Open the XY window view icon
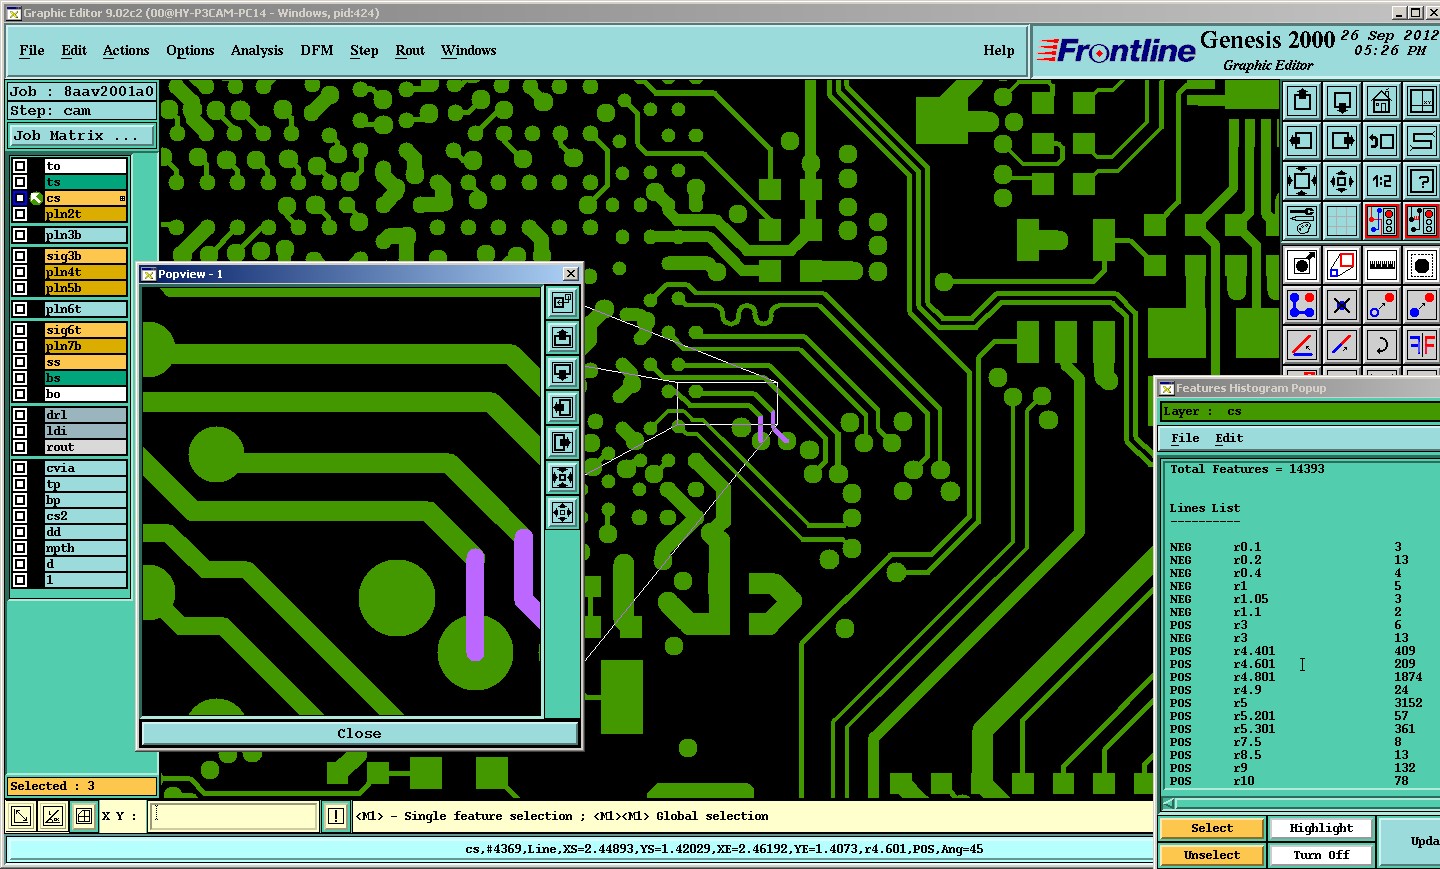Screen dimensions: 1440x869 (x=1422, y=101)
